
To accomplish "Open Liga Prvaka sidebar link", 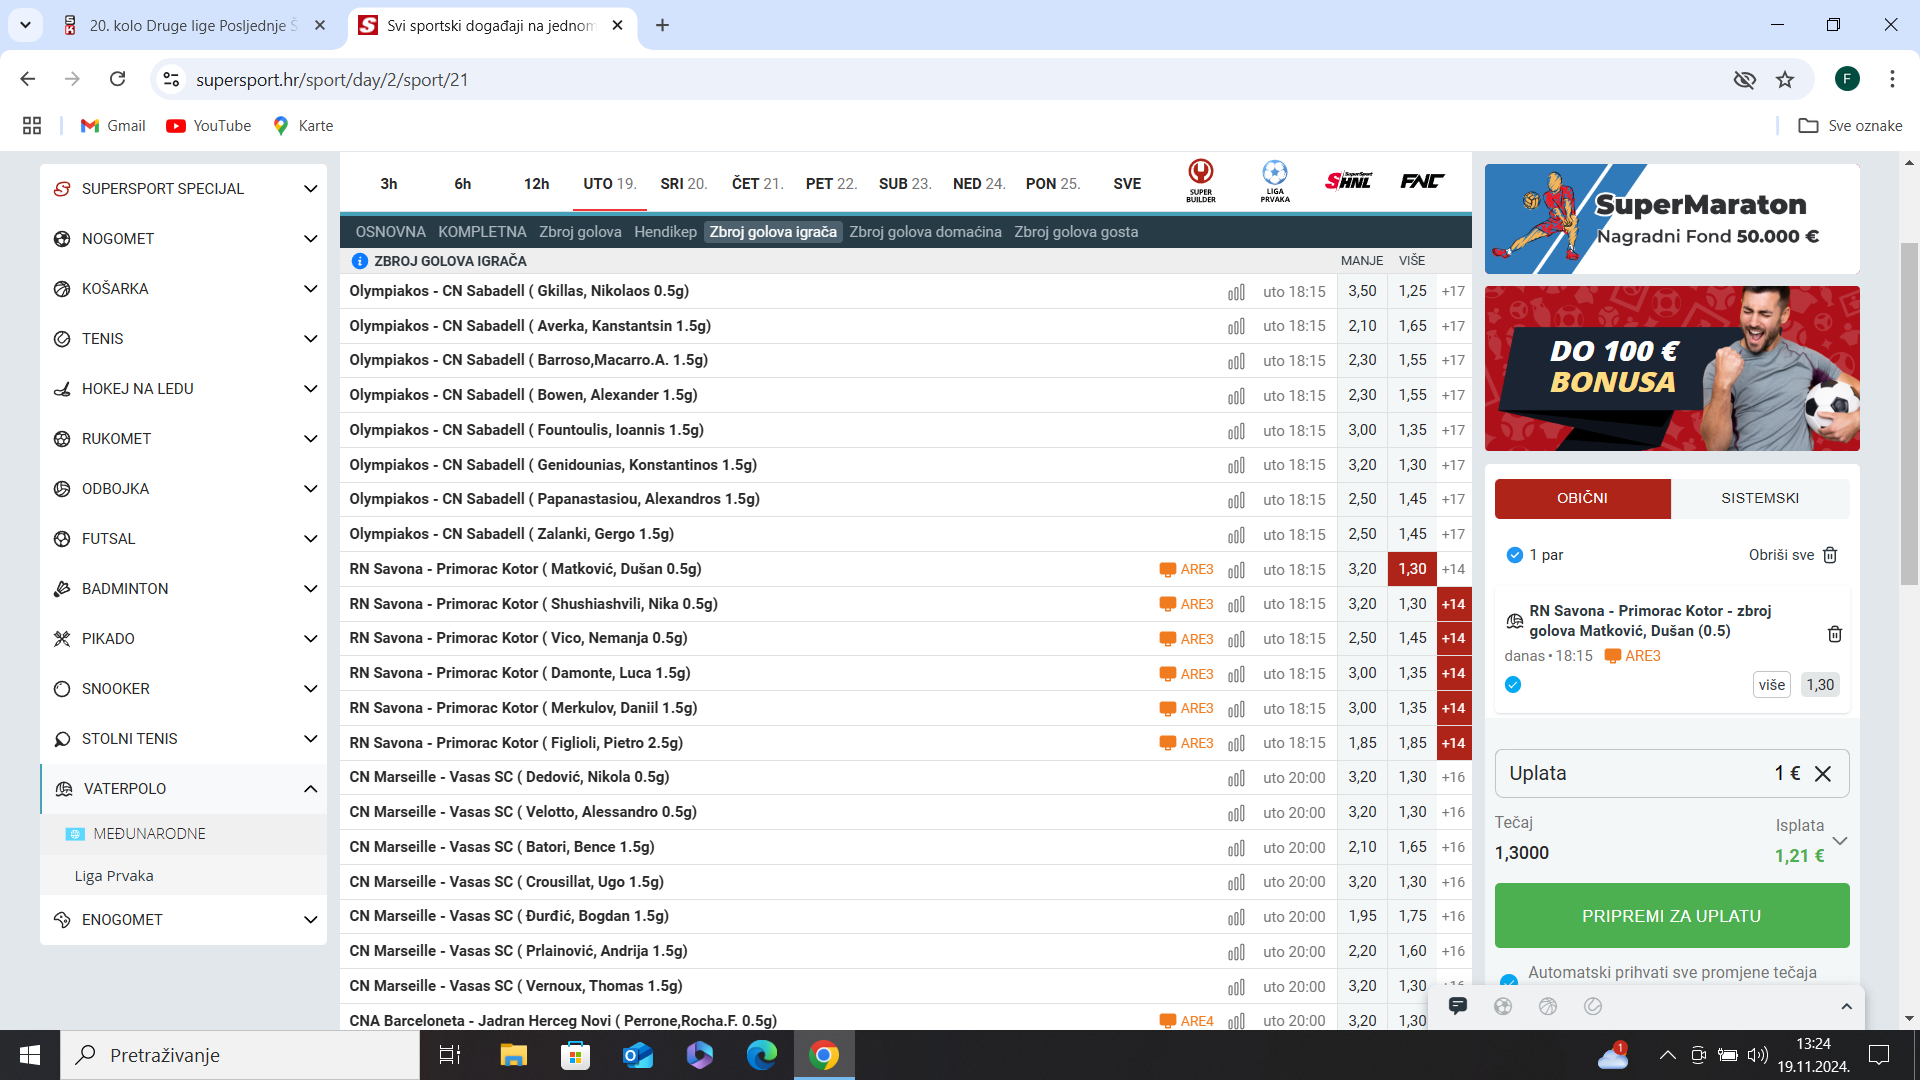I will click(x=114, y=876).
